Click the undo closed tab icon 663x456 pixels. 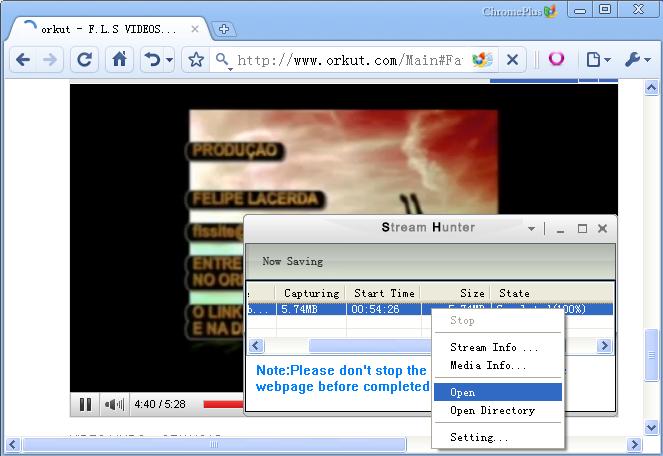(152, 60)
